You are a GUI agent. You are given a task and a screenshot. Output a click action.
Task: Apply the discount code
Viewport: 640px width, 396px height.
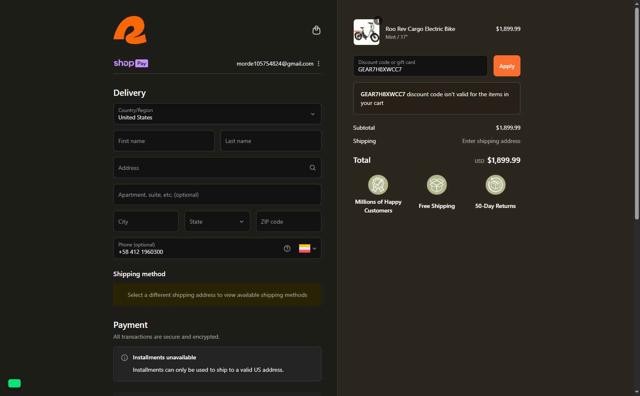click(507, 66)
